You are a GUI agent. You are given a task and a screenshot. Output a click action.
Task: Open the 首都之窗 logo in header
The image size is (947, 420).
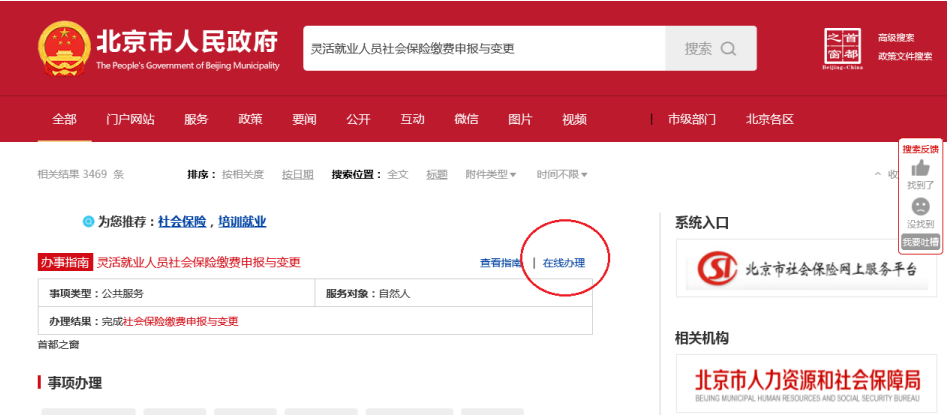pyautogui.click(x=840, y=48)
